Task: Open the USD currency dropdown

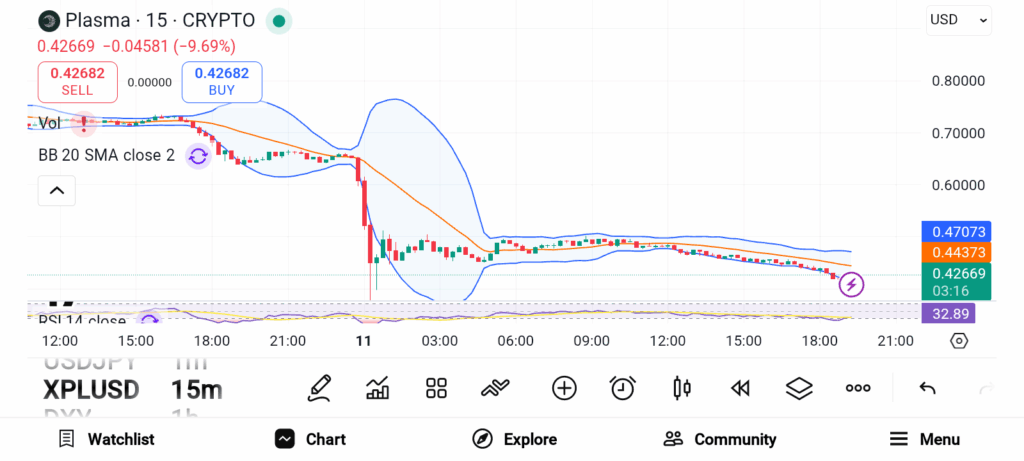Action: click(x=958, y=19)
